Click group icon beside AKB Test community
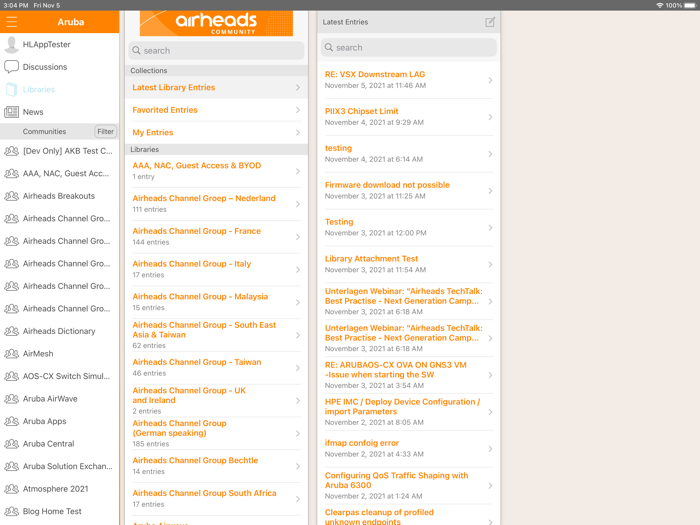This screenshot has width=700, height=525. (12, 151)
